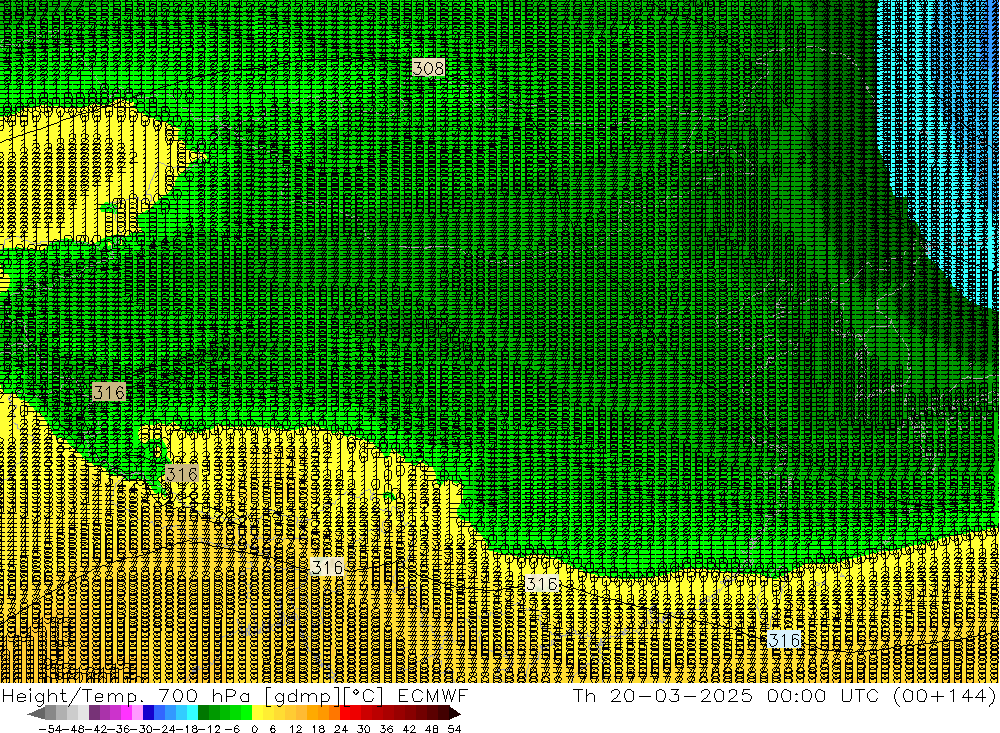Screen dimensions: 1000x733
Task: Click the Height/Temp. 700 hPa title text
Action: pos(126,695)
